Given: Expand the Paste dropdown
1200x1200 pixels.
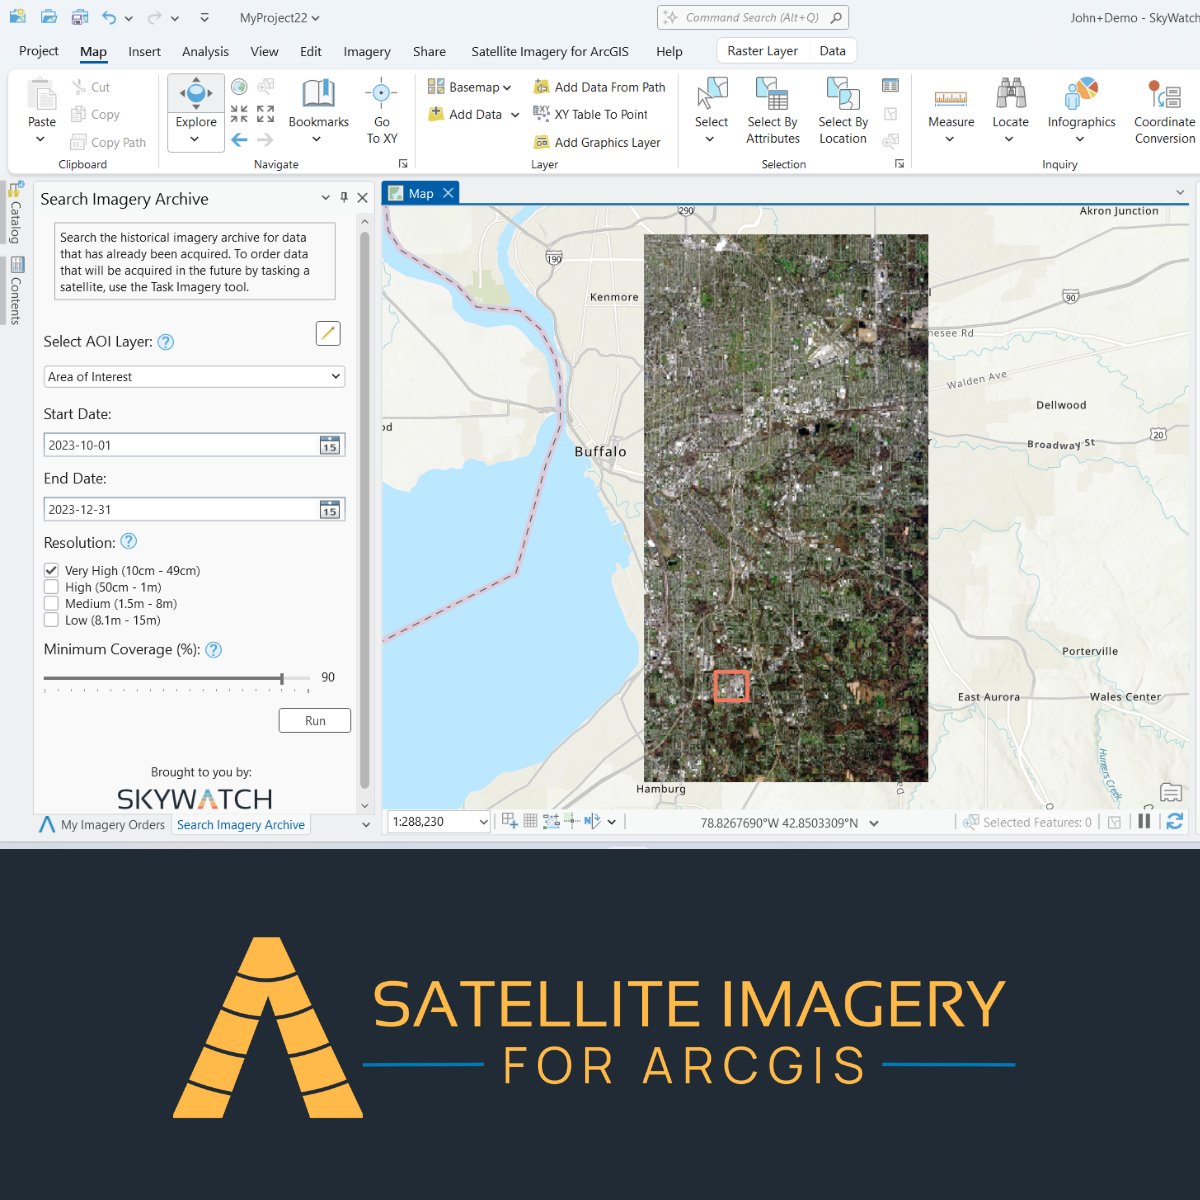Looking at the screenshot, I should [41, 139].
